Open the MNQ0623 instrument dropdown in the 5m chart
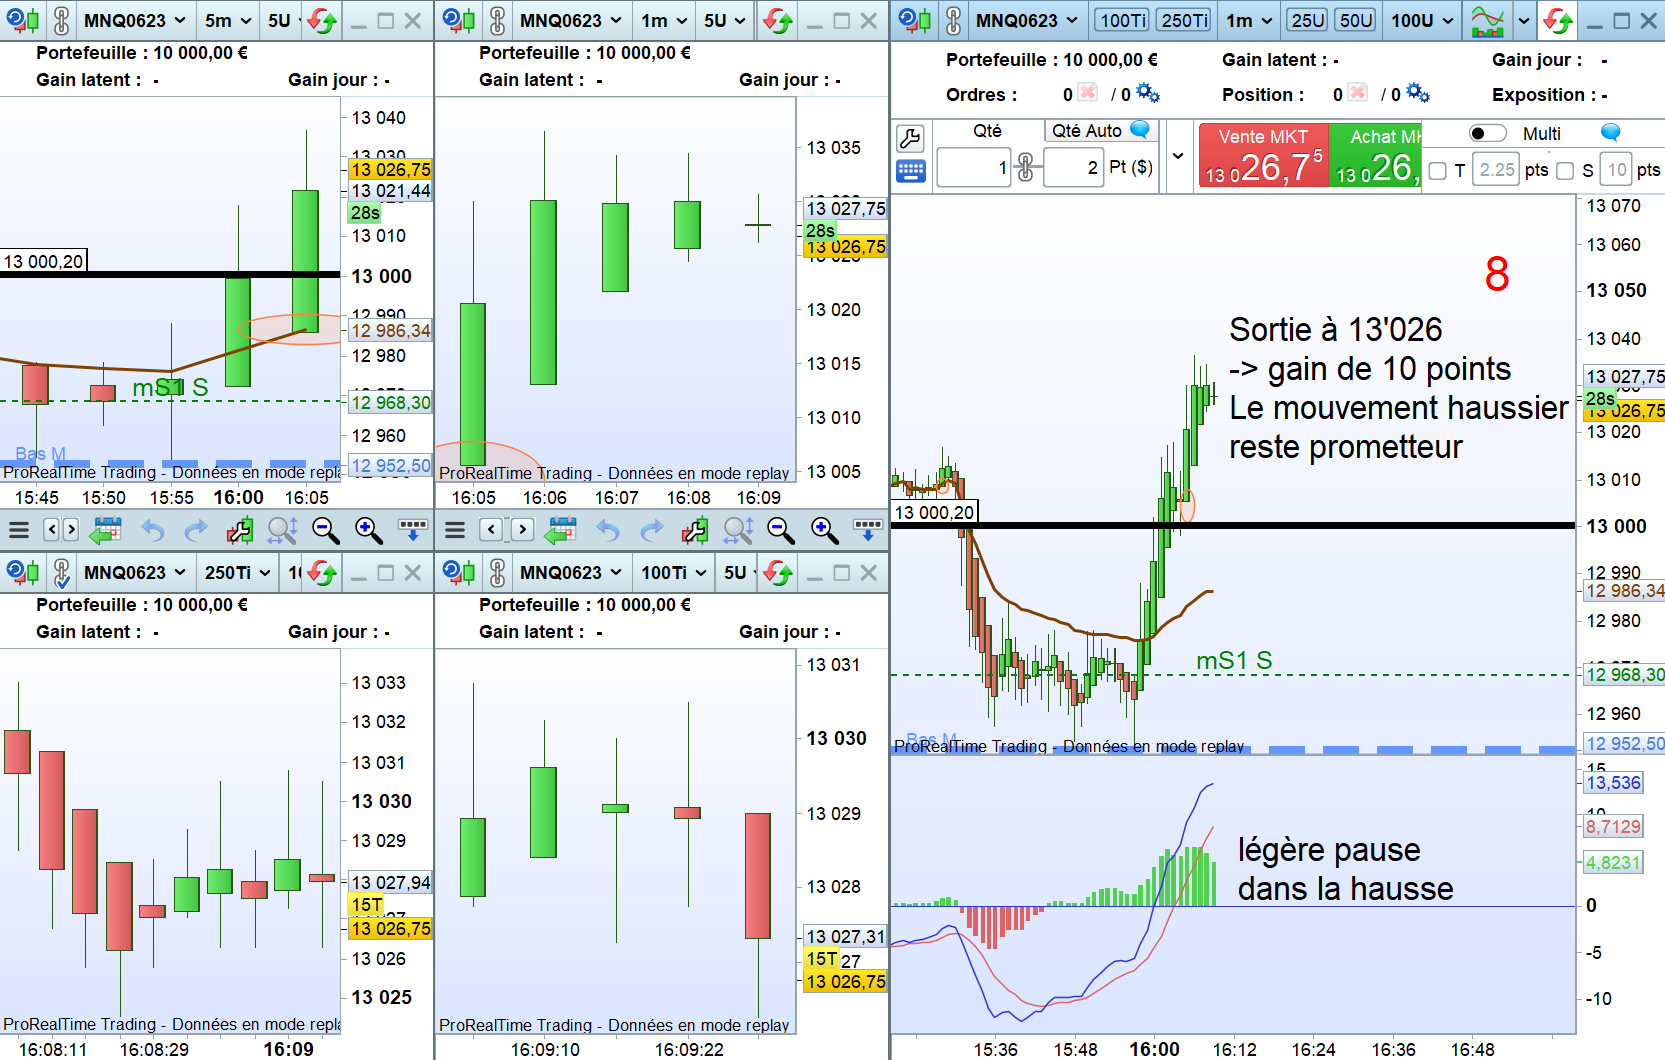This screenshot has width=1665, height=1060. point(135,20)
